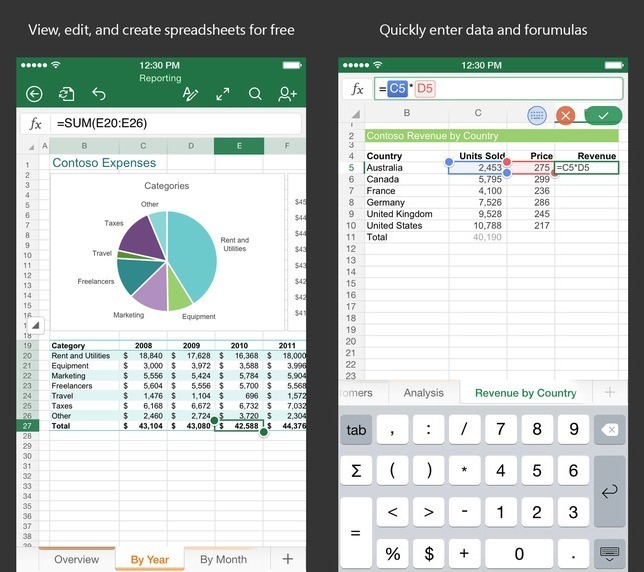Switch to the By Month sheet tab
The width and height of the screenshot is (644, 572).
coord(223,559)
